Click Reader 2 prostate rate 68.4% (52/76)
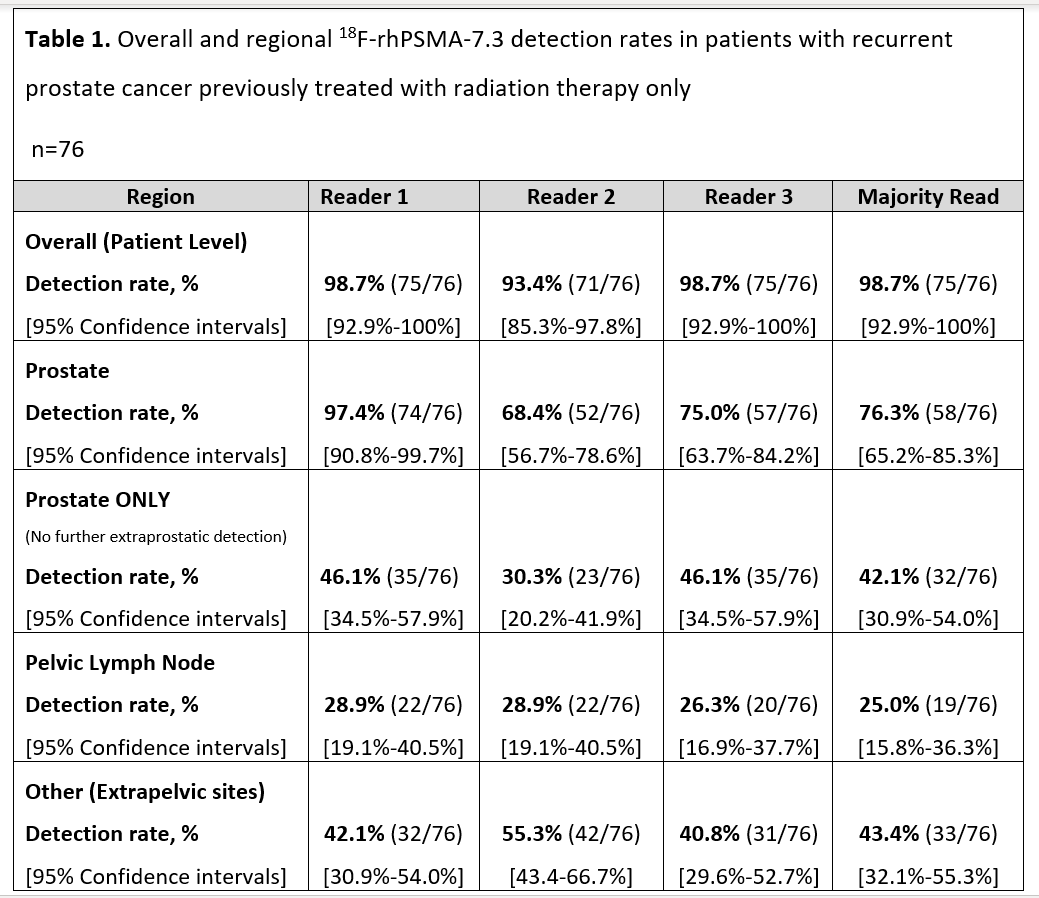 pyautogui.click(x=571, y=413)
